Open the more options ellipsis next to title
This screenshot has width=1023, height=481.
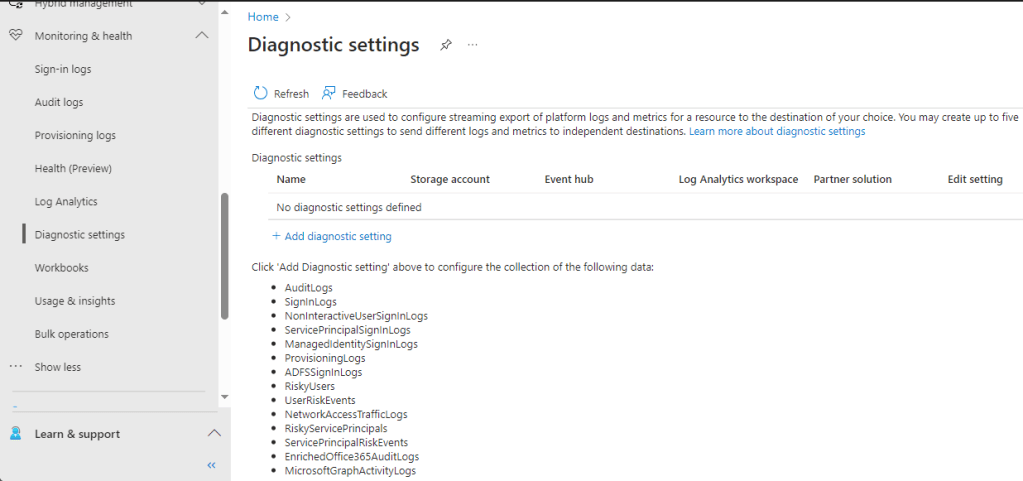pos(473,45)
